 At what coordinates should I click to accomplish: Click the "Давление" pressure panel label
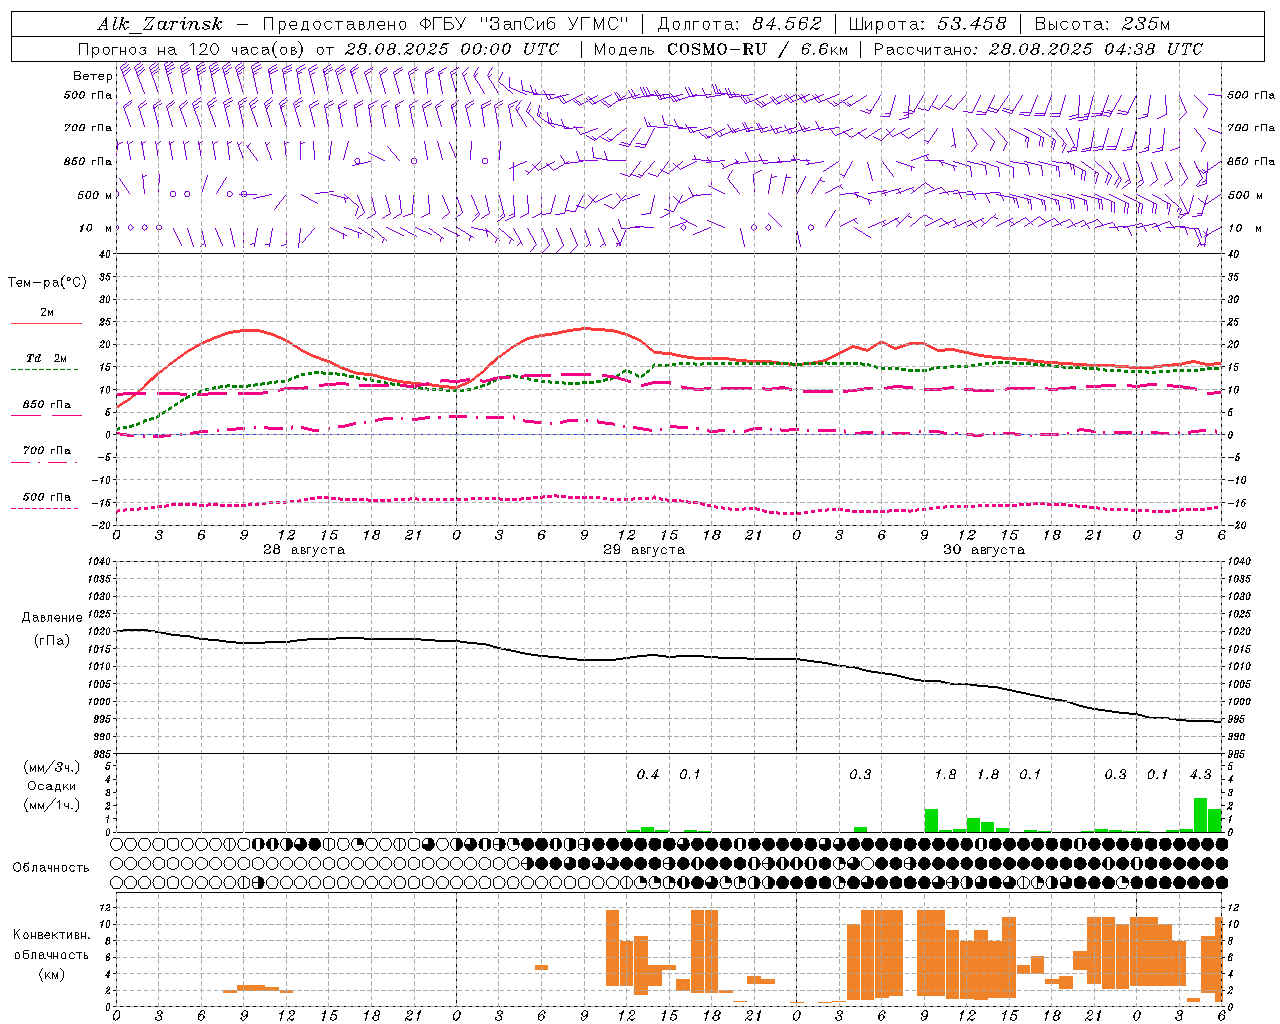click(x=52, y=618)
